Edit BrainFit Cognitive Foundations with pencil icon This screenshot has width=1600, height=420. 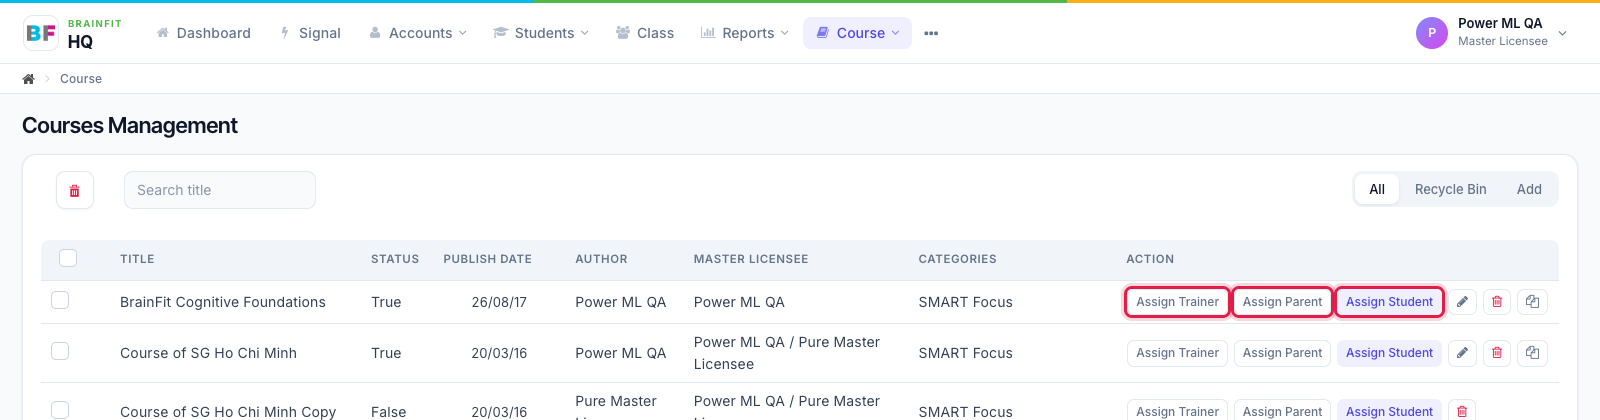tap(1462, 302)
